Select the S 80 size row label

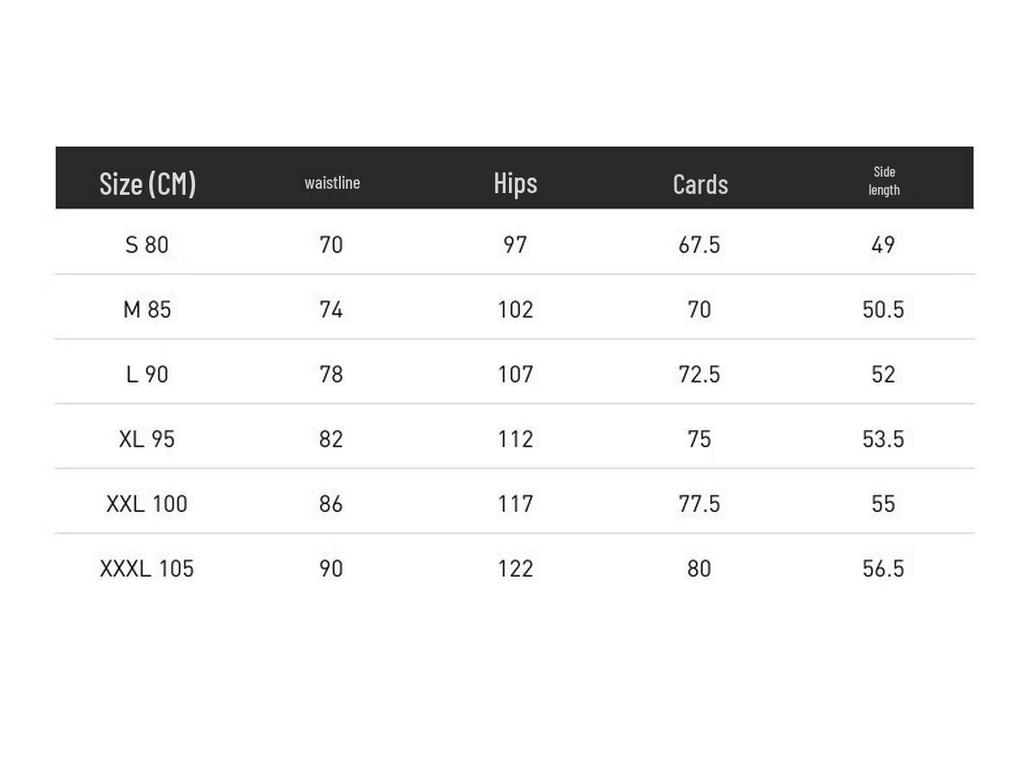point(147,245)
